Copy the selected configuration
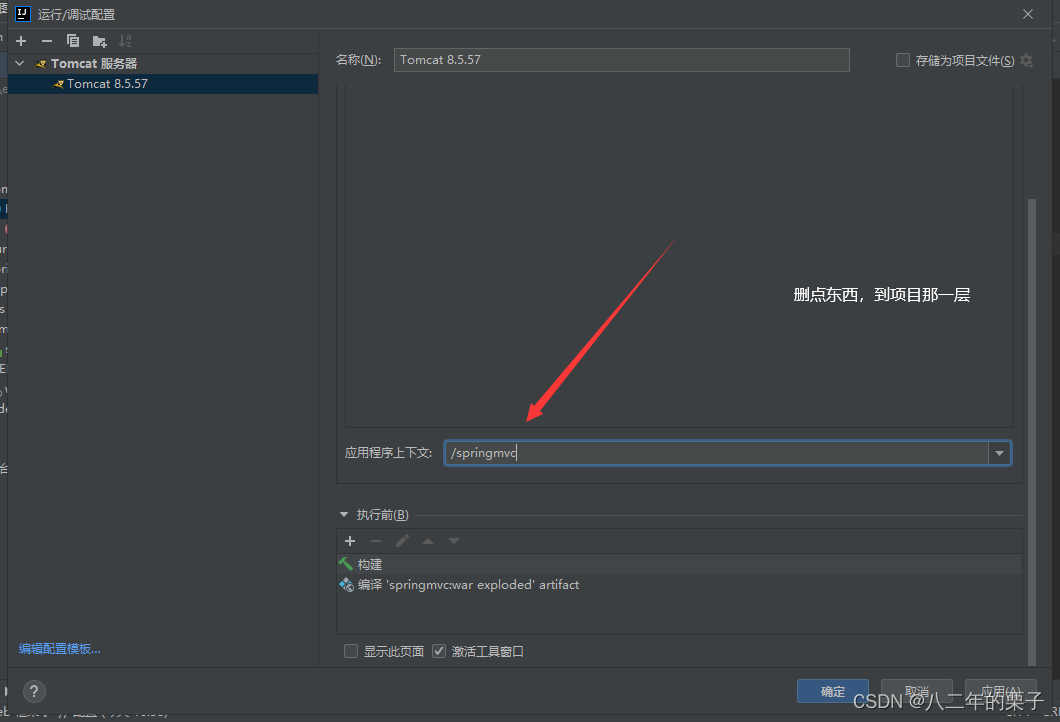The height and width of the screenshot is (722, 1060). [x=73, y=41]
